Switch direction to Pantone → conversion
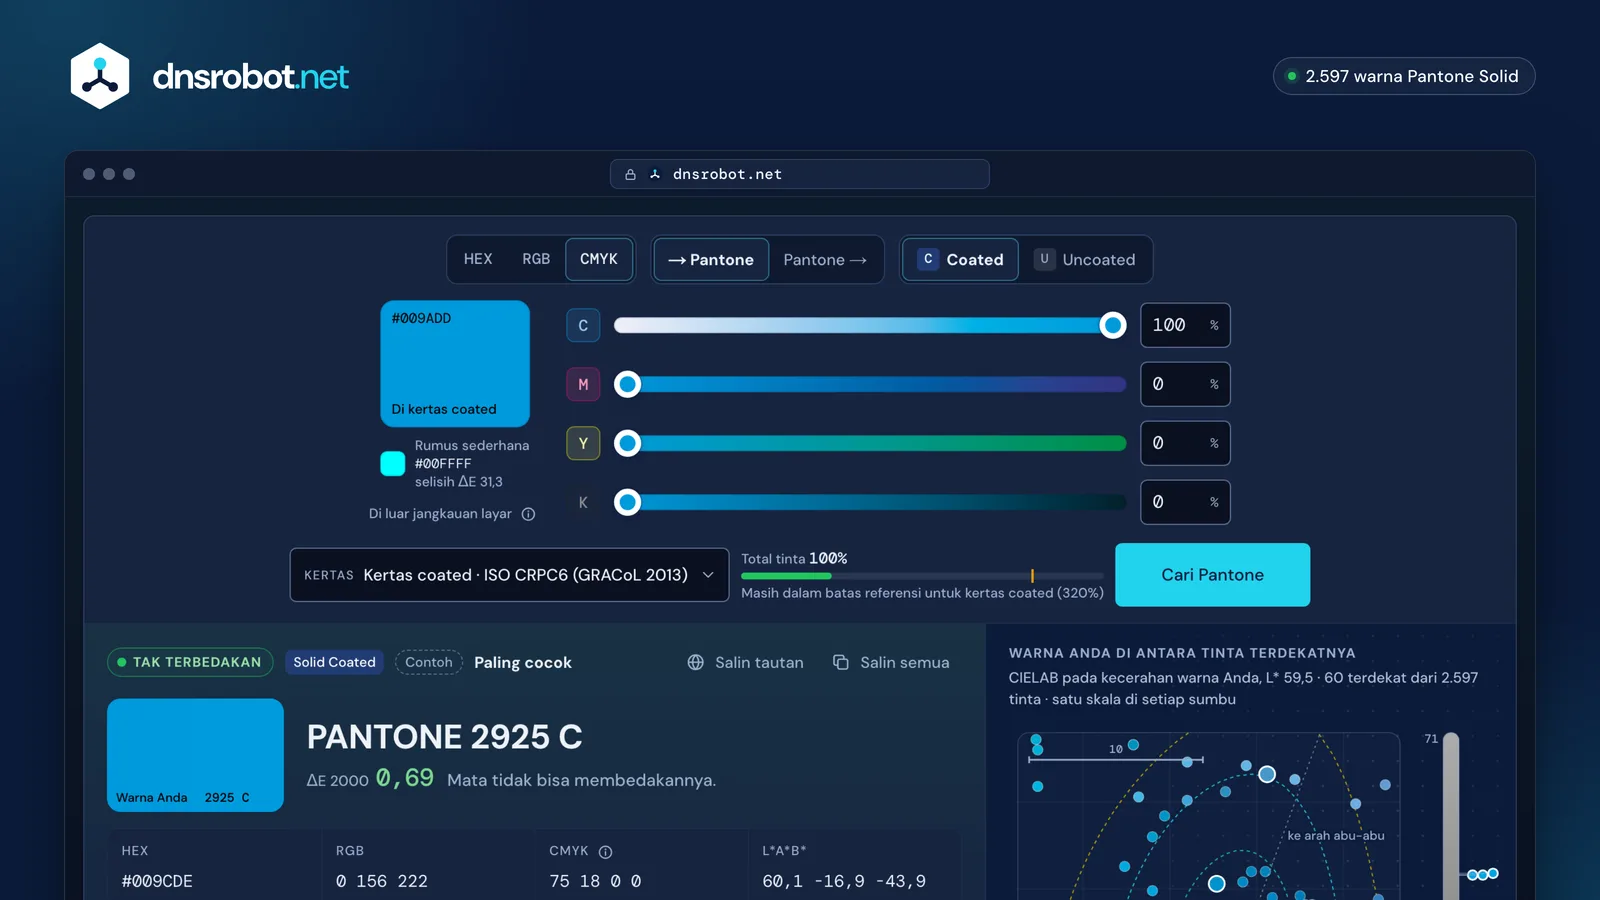The image size is (1600, 900). pos(825,260)
